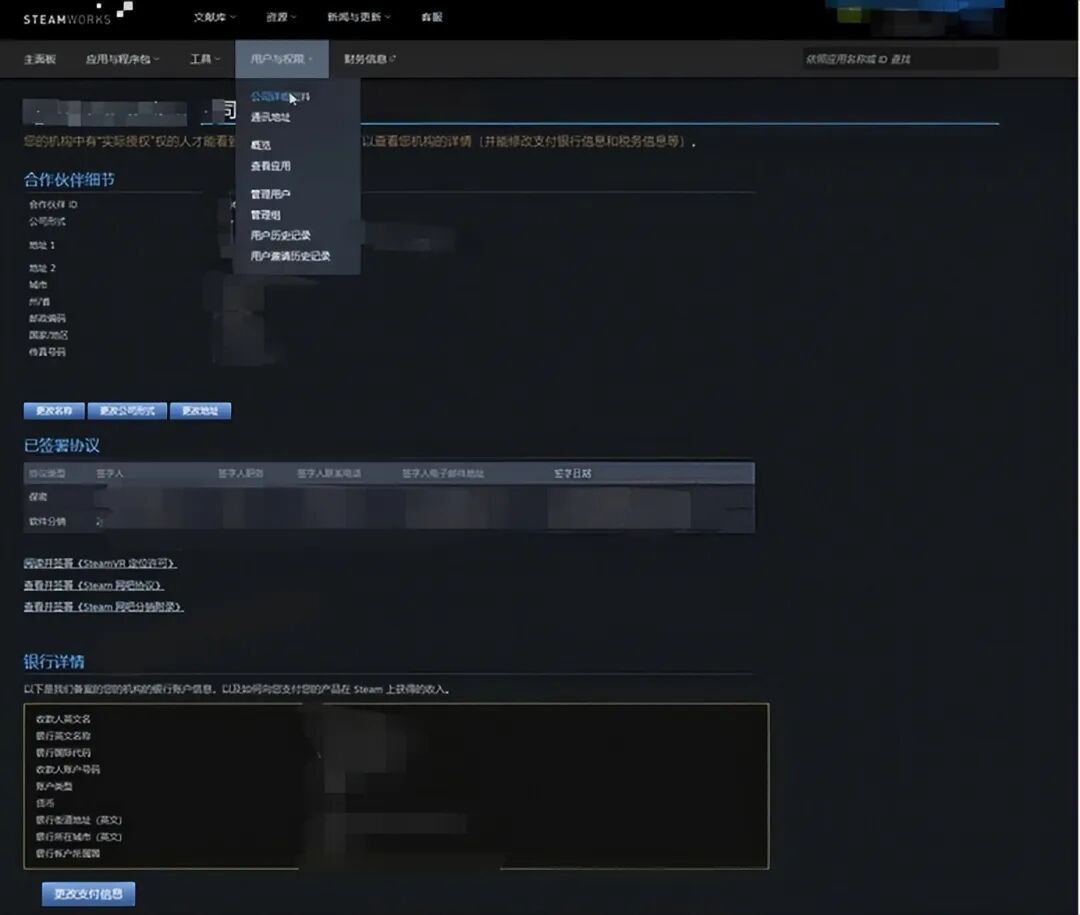
Task: Select first dropdown item under the cursor
Action: 280,96
